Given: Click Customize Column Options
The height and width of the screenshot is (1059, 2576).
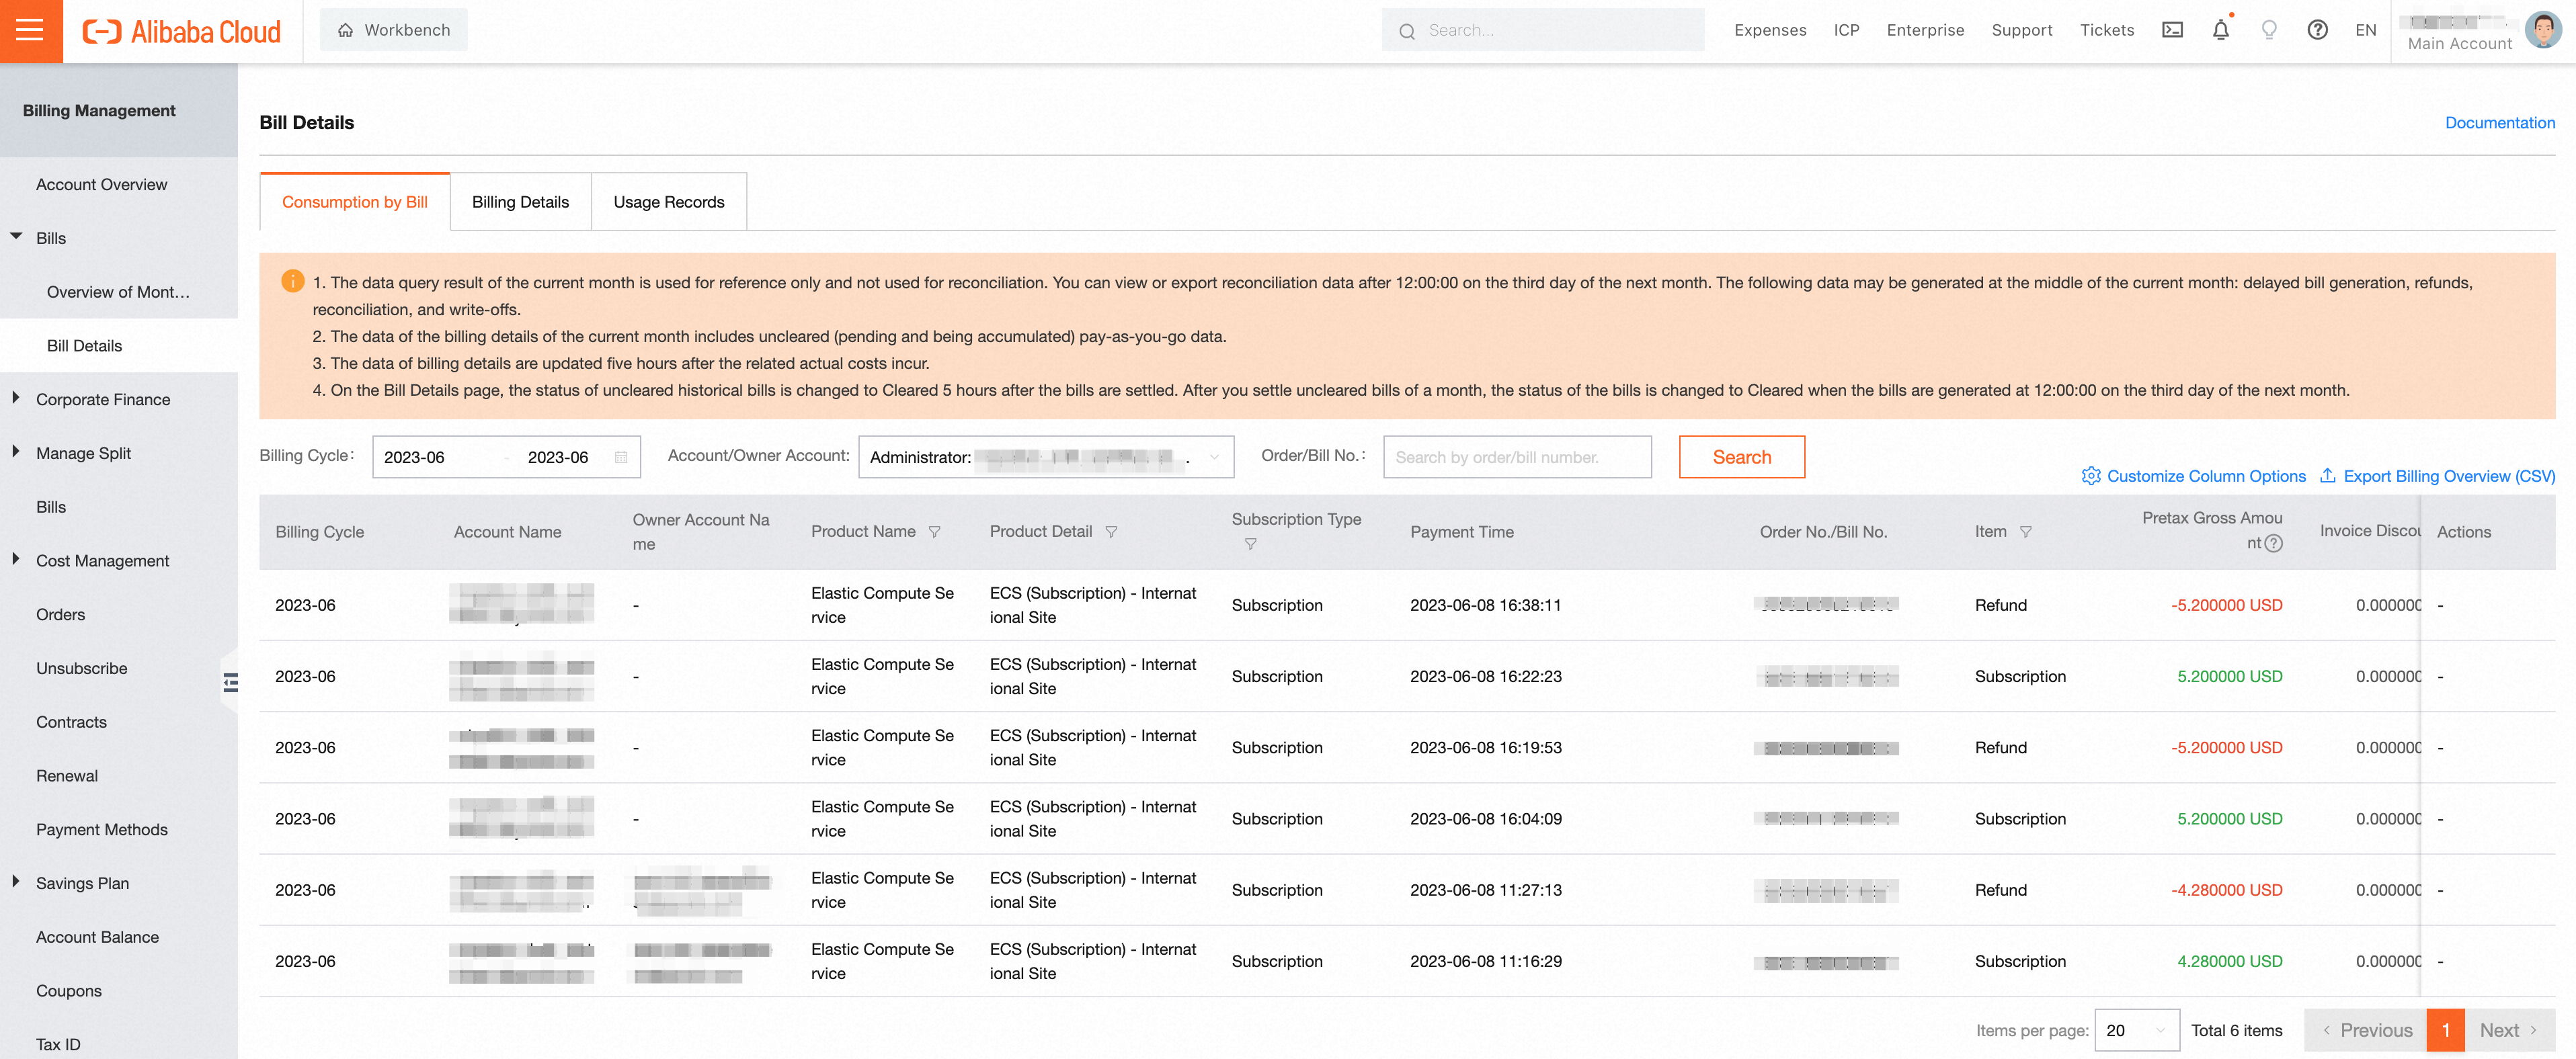Looking at the screenshot, I should [x=2194, y=476].
